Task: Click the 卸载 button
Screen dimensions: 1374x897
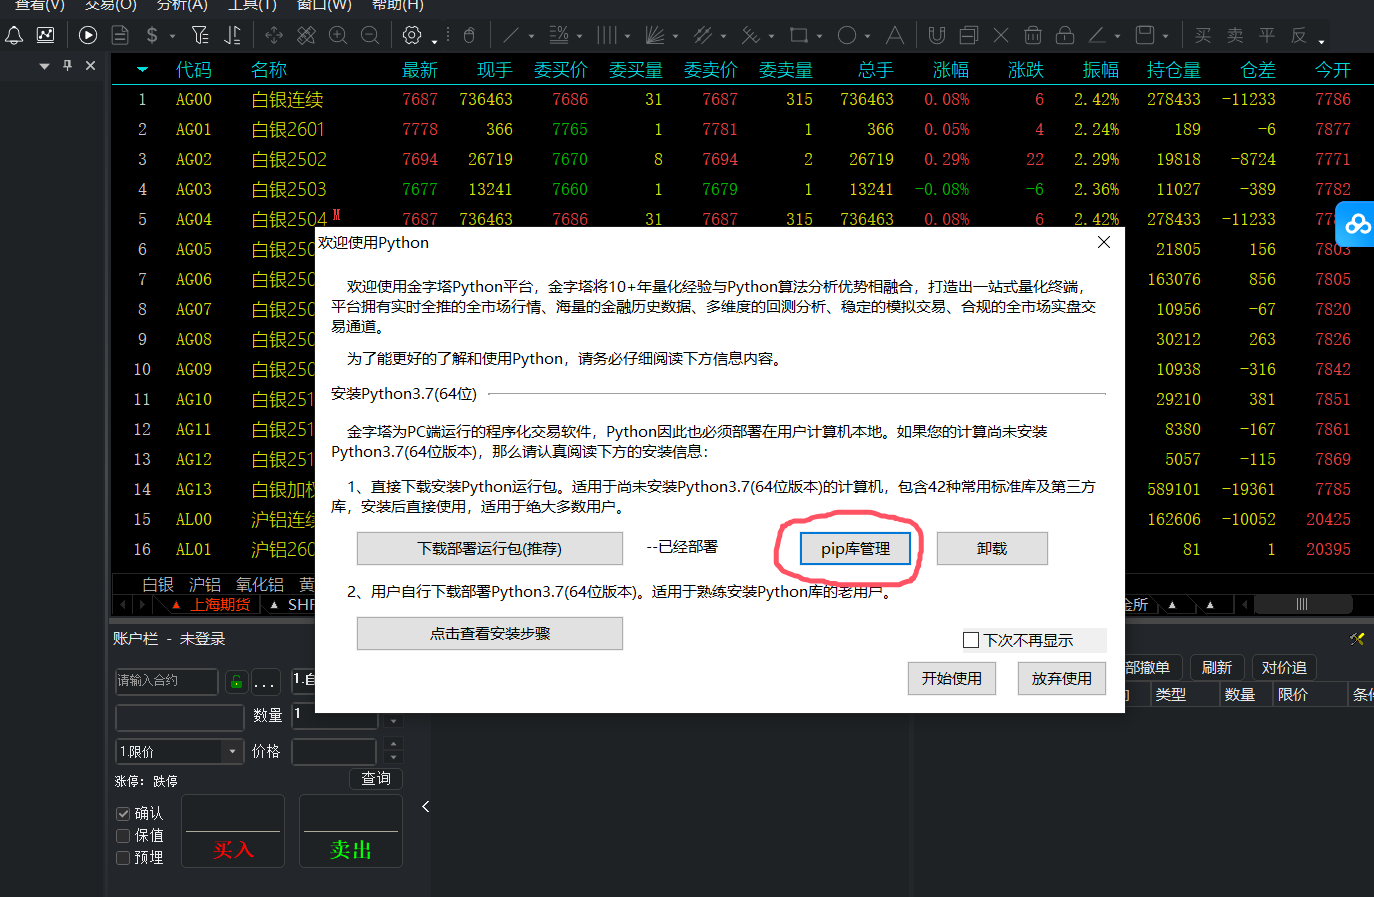Action: [992, 548]
